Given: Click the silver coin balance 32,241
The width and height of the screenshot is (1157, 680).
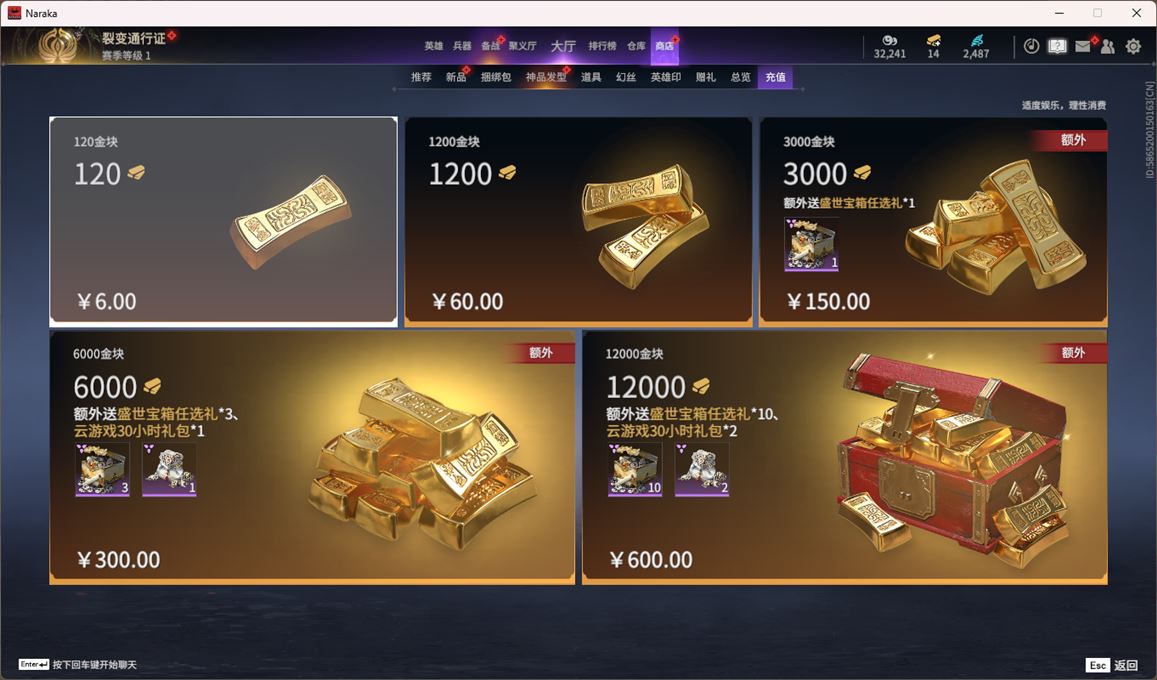Looking at the screenshot, I should coord(889,46).
